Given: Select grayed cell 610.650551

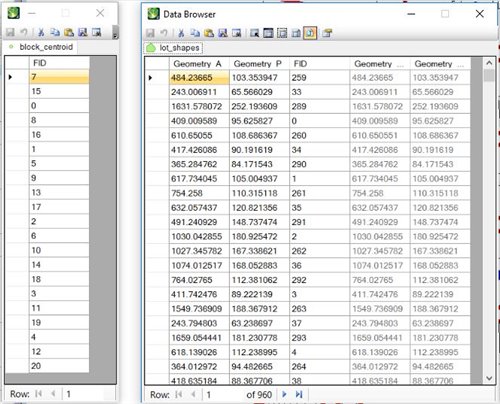Looking at the screenshot, I should click(380, 135).
